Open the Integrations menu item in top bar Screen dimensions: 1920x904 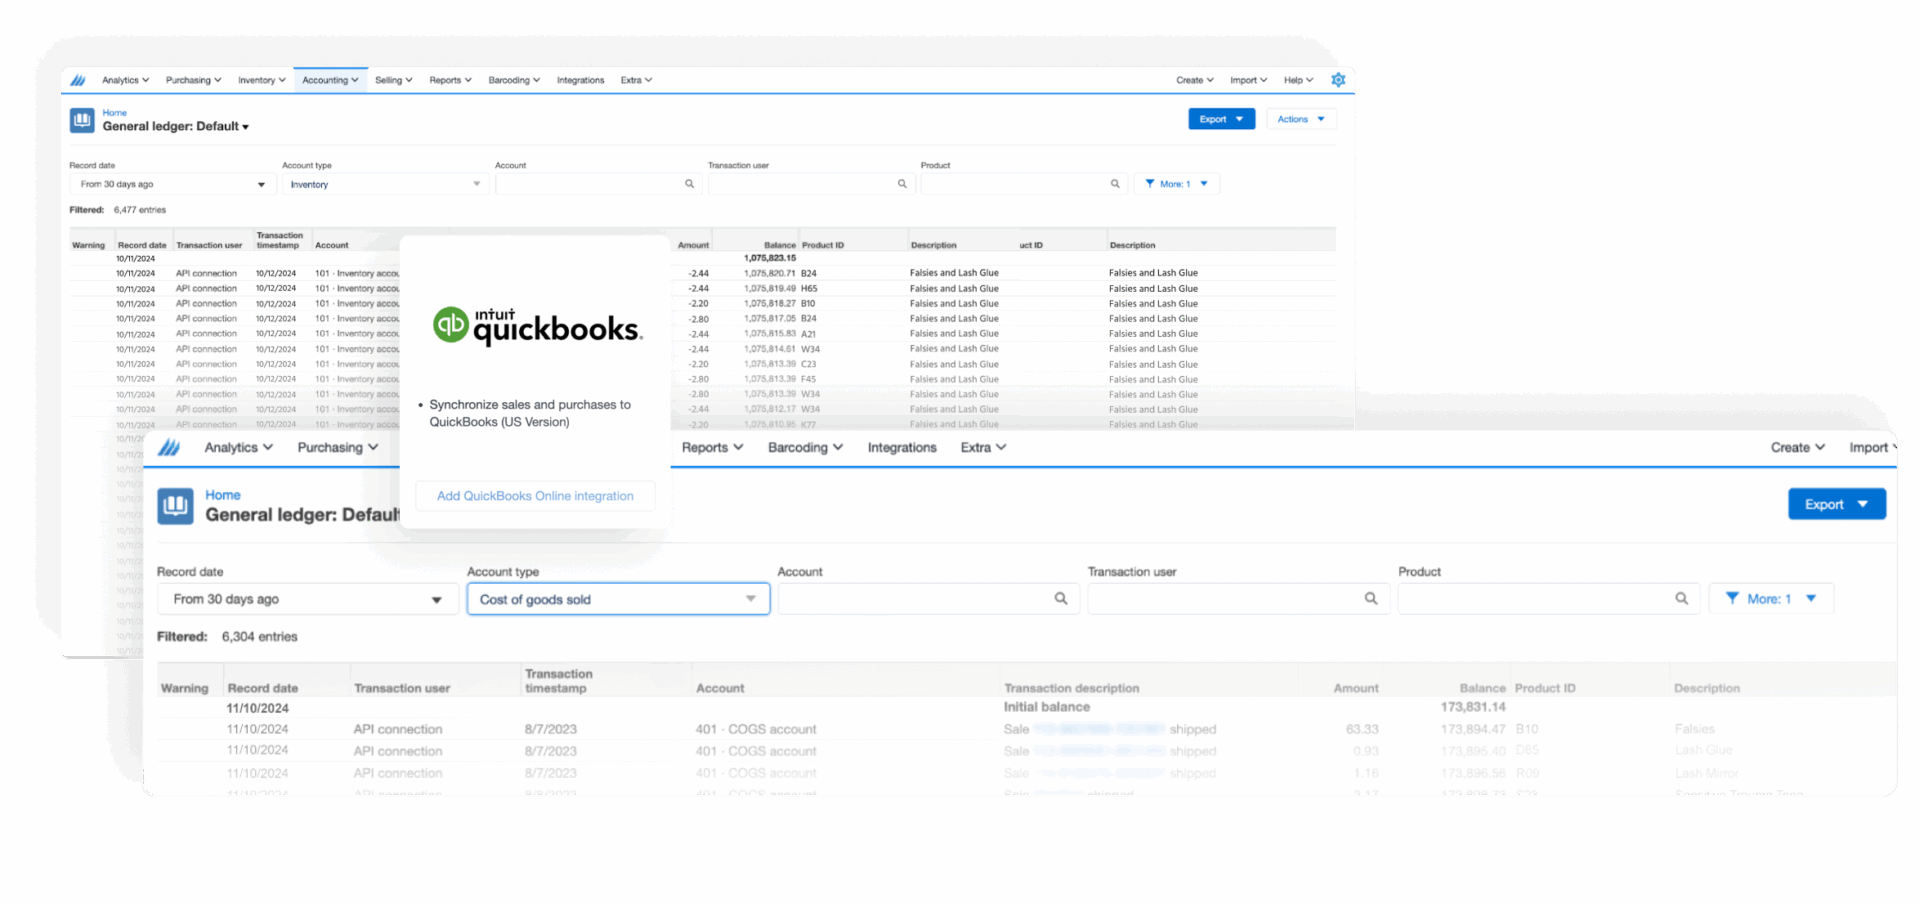580,80
